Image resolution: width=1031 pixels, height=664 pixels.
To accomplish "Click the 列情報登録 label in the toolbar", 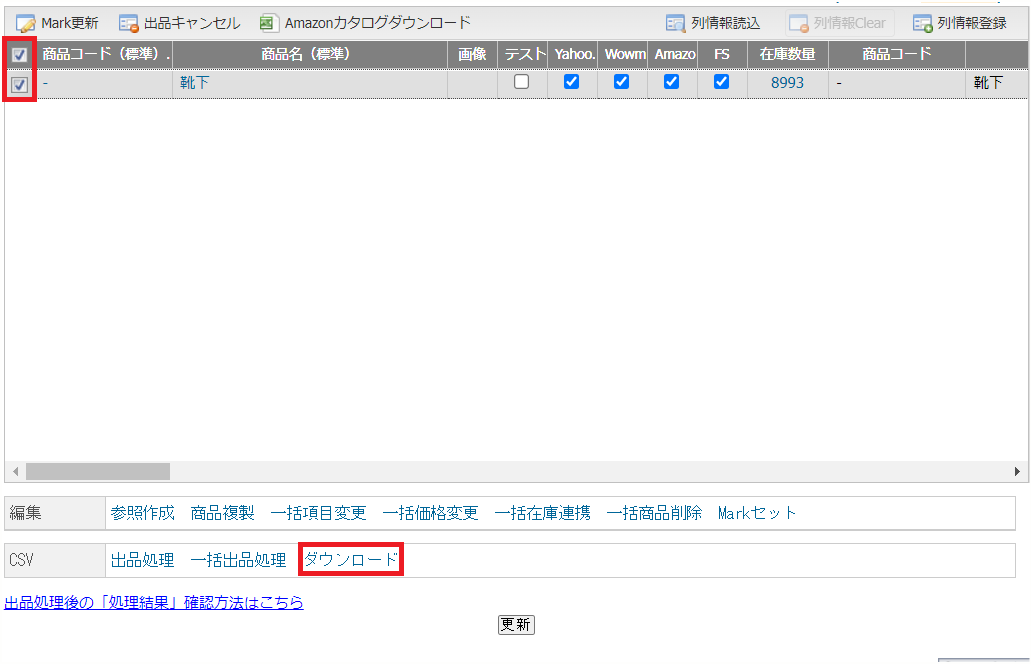I will click(x=972, y=24).
